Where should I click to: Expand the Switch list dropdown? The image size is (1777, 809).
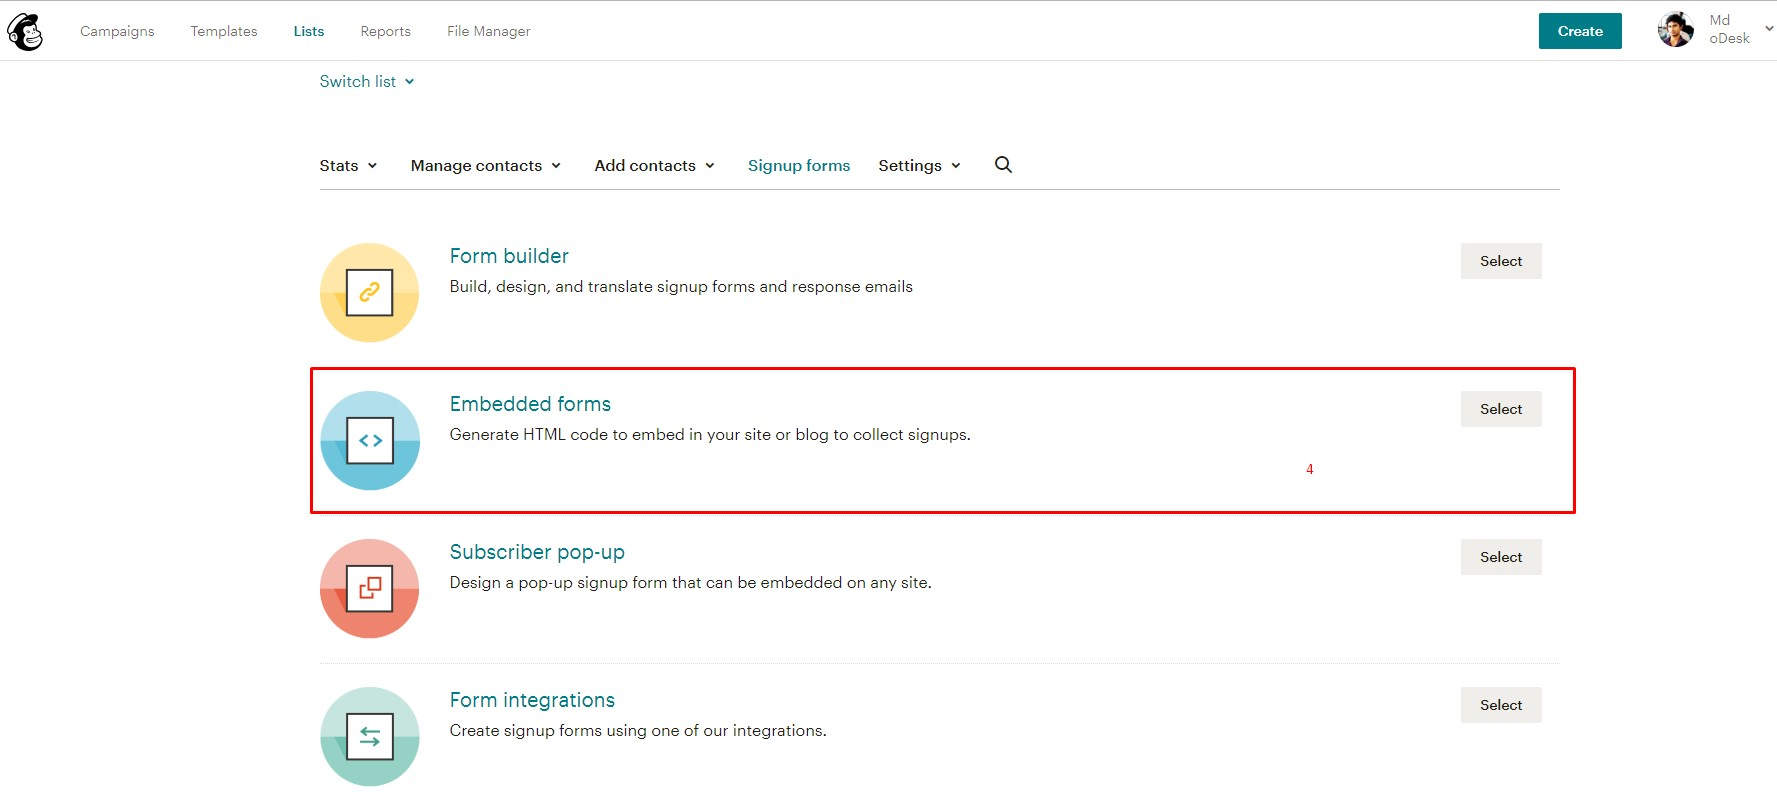tap(367, 81)
